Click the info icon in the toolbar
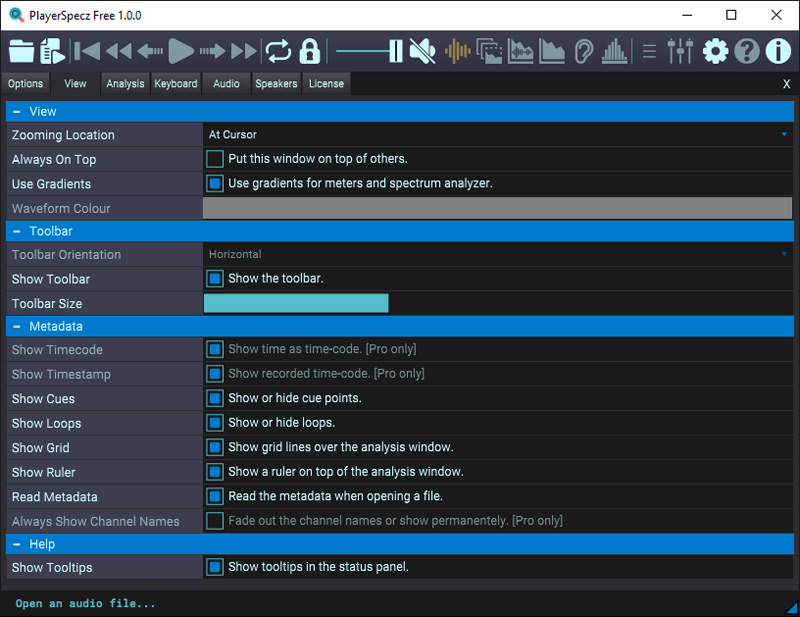800x617 pixels. point(778,51)
